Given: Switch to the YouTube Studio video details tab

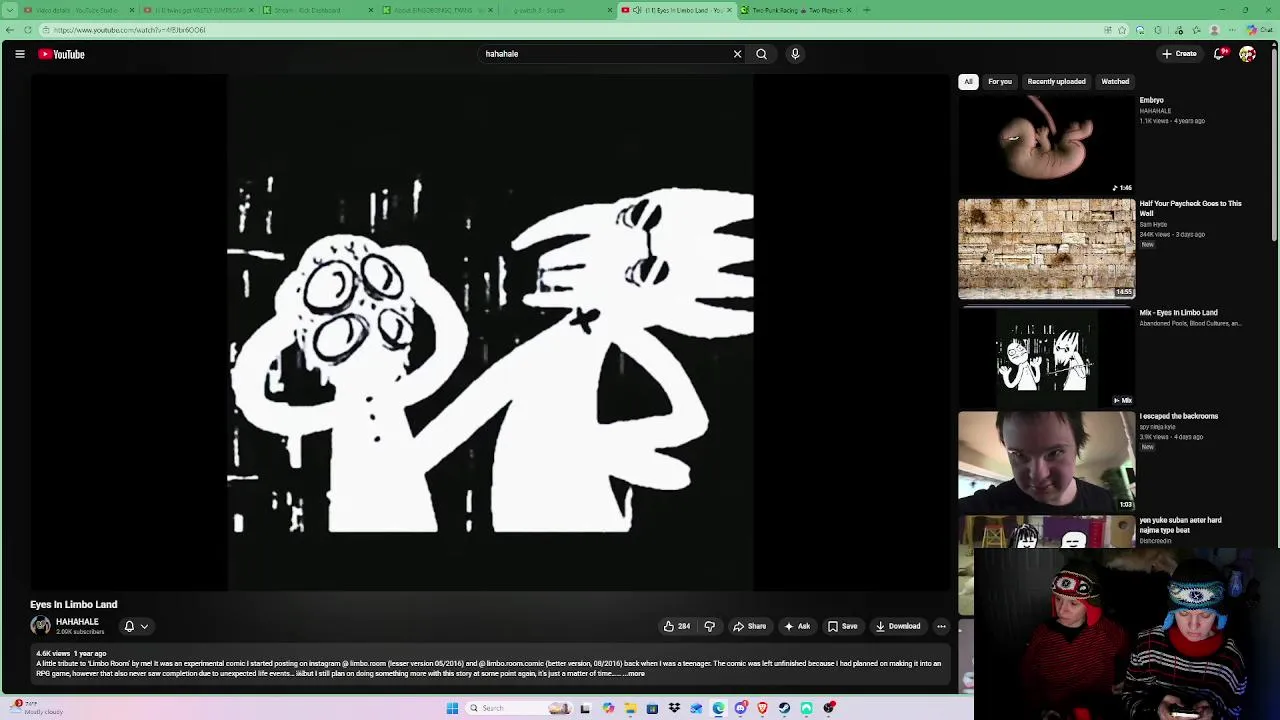Looking at the screenshot, I should point(76,10).
